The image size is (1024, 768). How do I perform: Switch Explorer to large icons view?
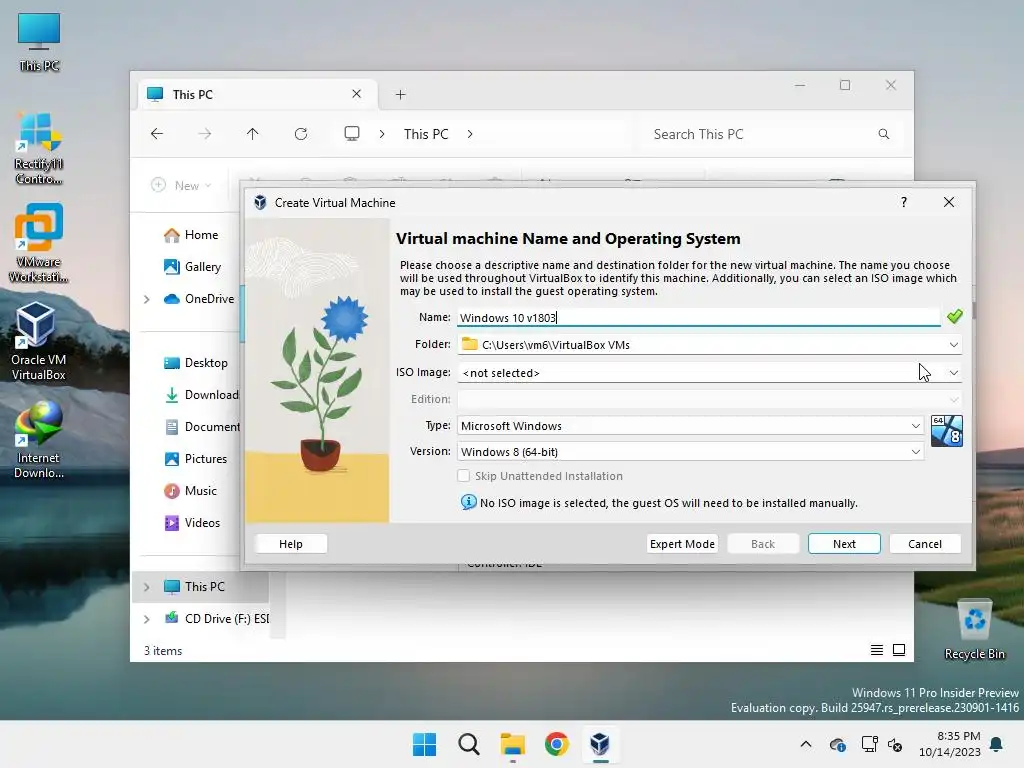pos(899,650)
